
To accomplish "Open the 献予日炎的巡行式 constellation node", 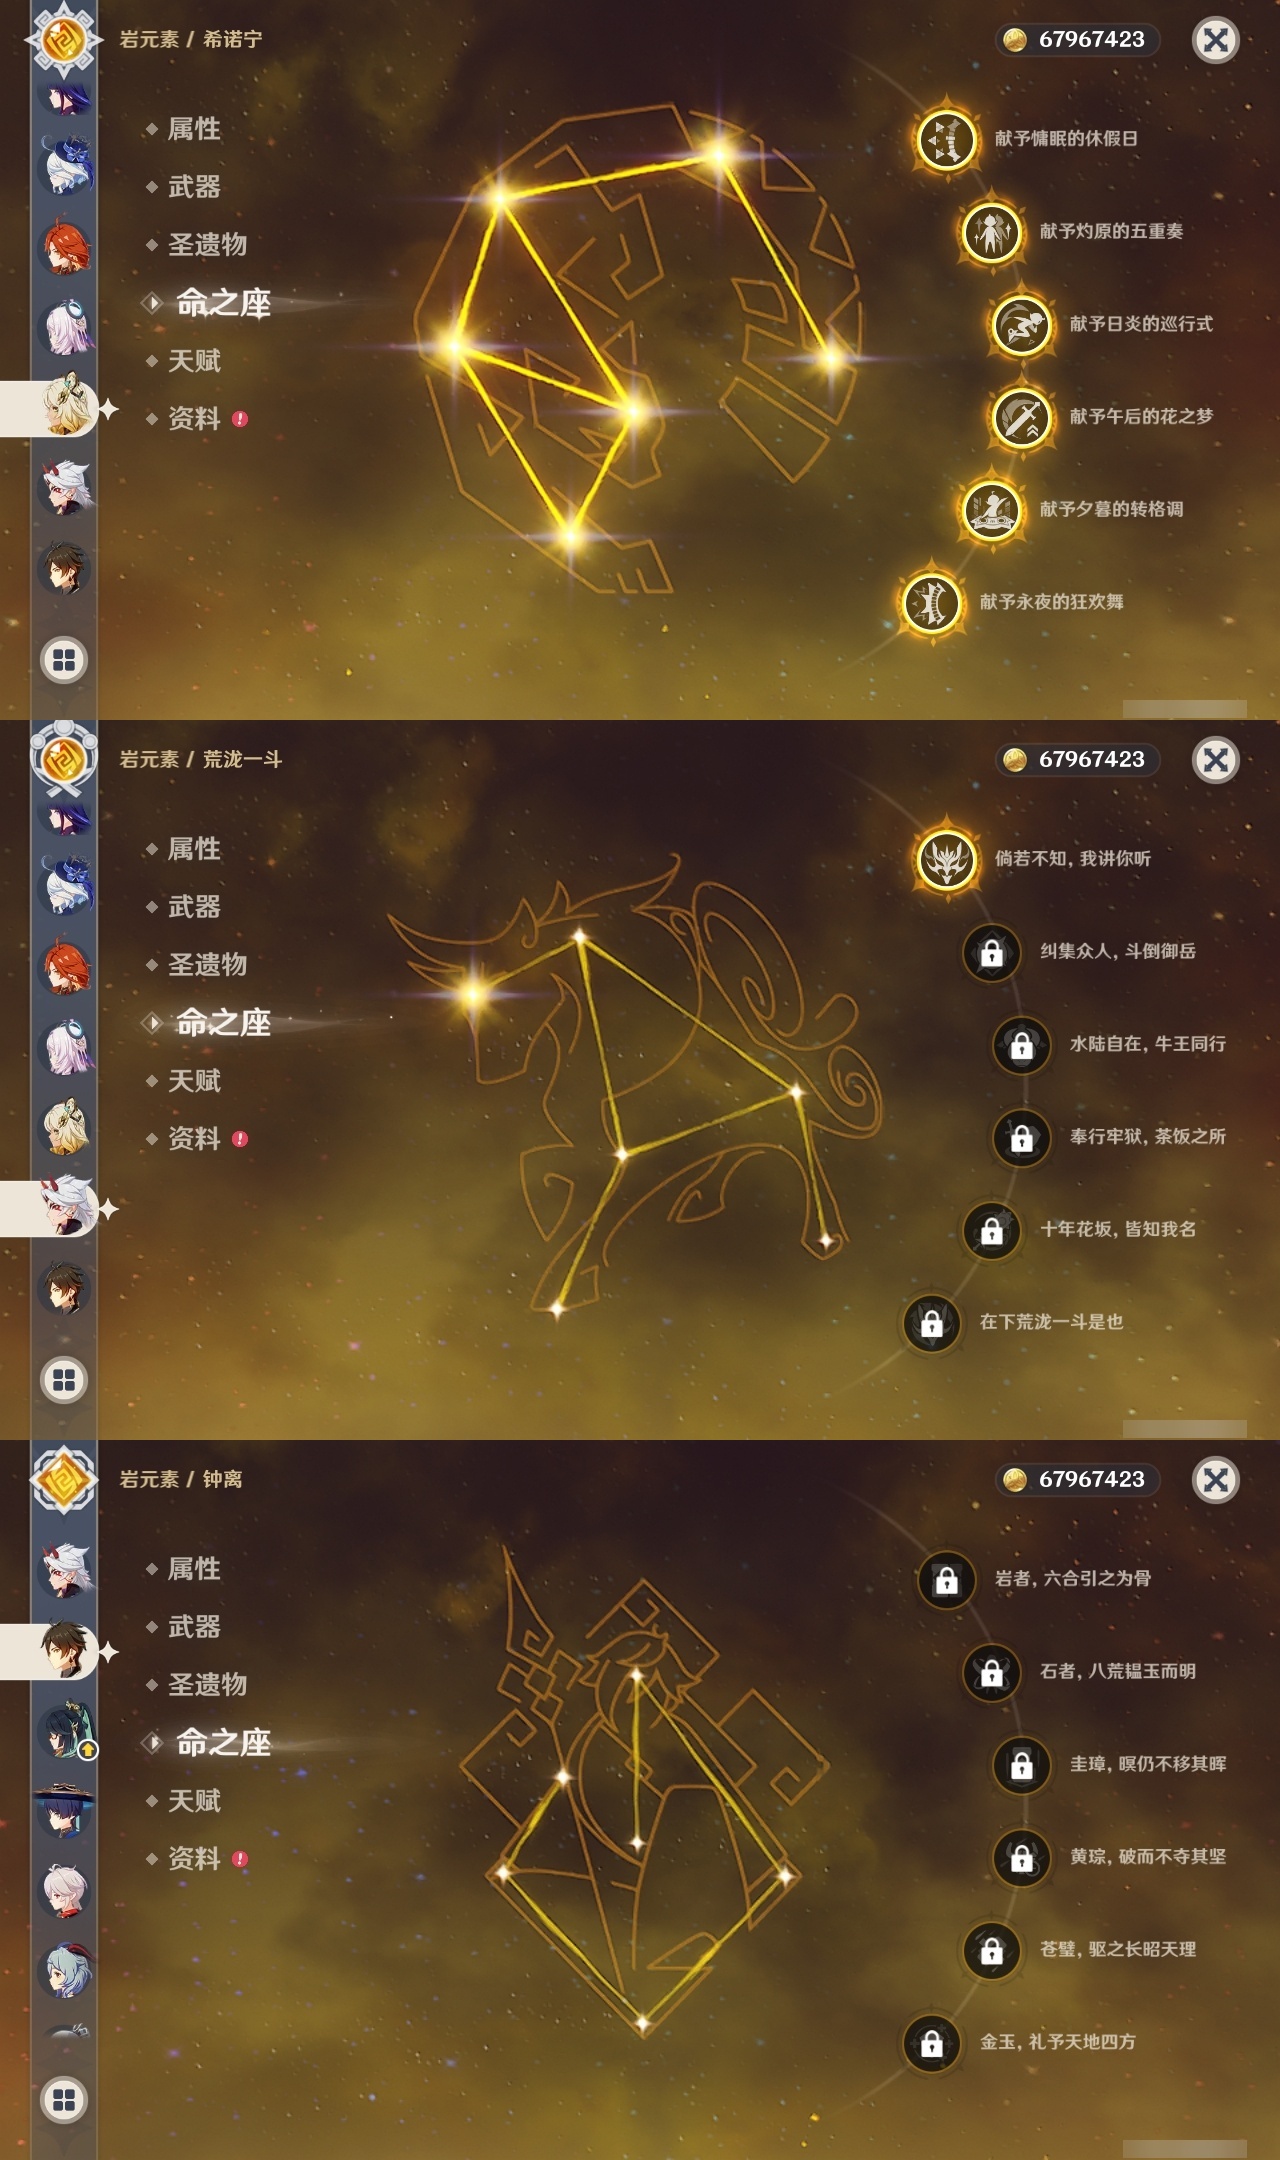I will coord(1021,325).
